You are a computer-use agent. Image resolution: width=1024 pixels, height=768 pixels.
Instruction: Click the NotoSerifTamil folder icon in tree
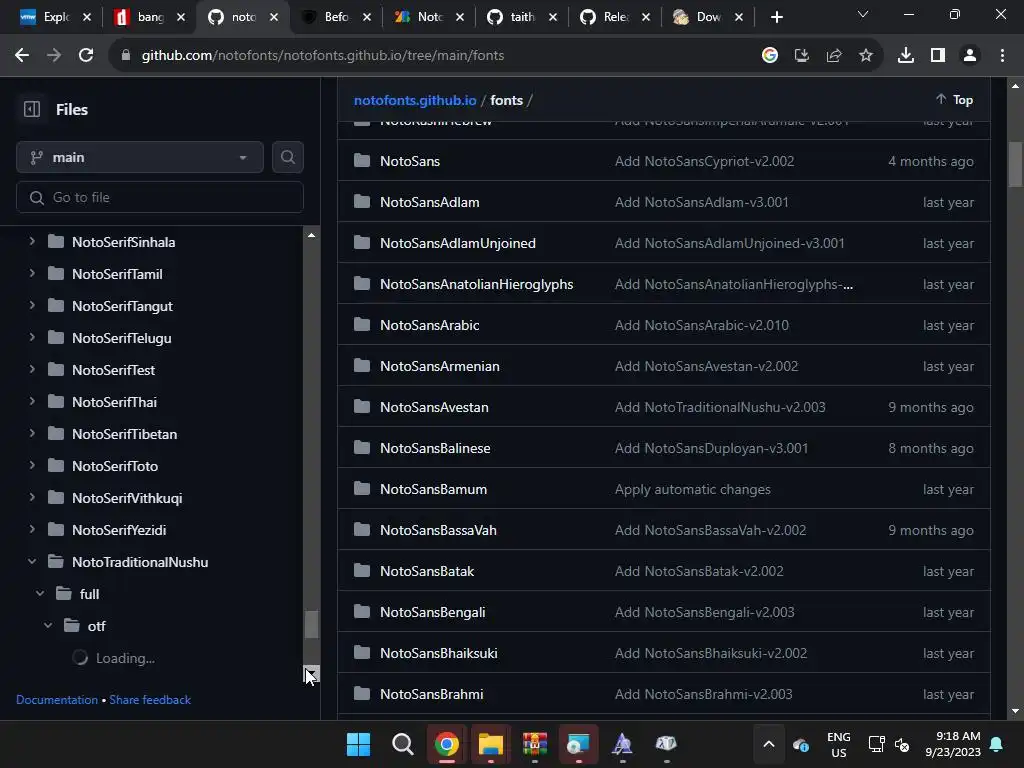56,274
